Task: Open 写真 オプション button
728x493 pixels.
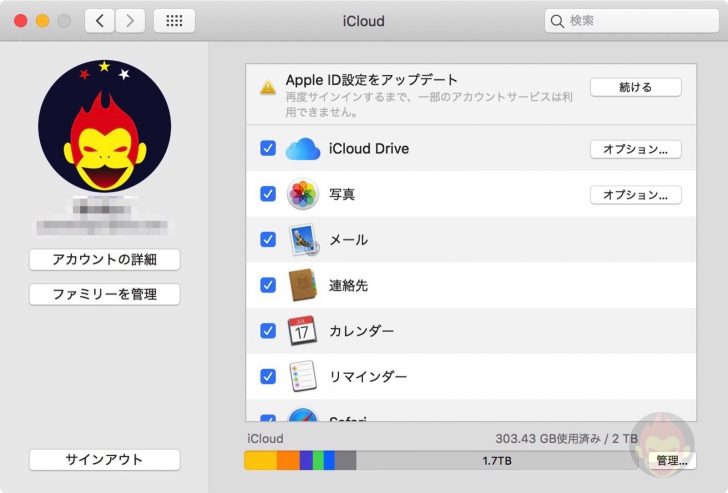Action: click(636, 195)
